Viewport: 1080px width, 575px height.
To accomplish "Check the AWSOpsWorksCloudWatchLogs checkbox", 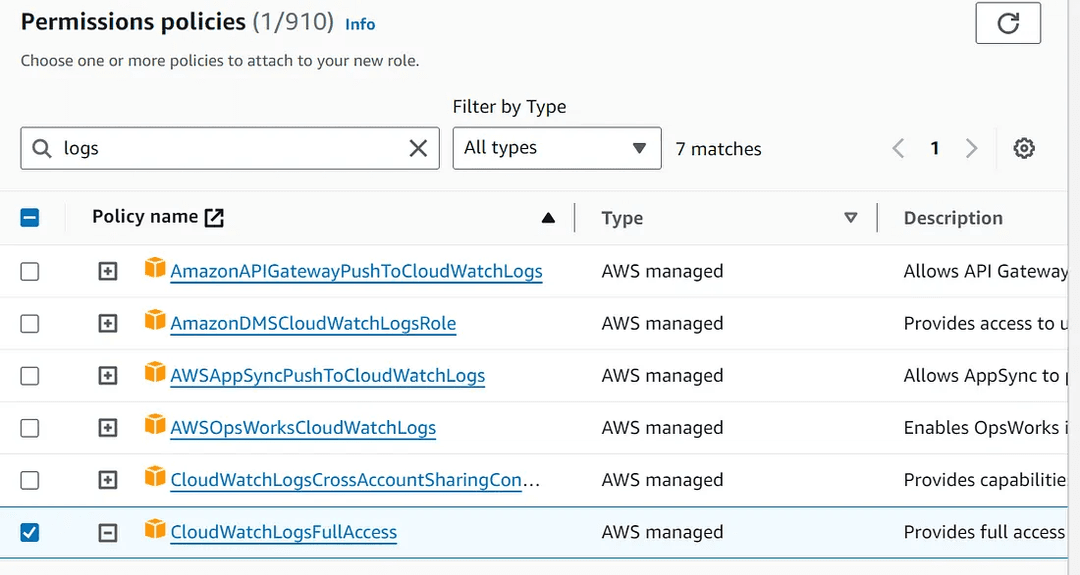I will 30,428.
